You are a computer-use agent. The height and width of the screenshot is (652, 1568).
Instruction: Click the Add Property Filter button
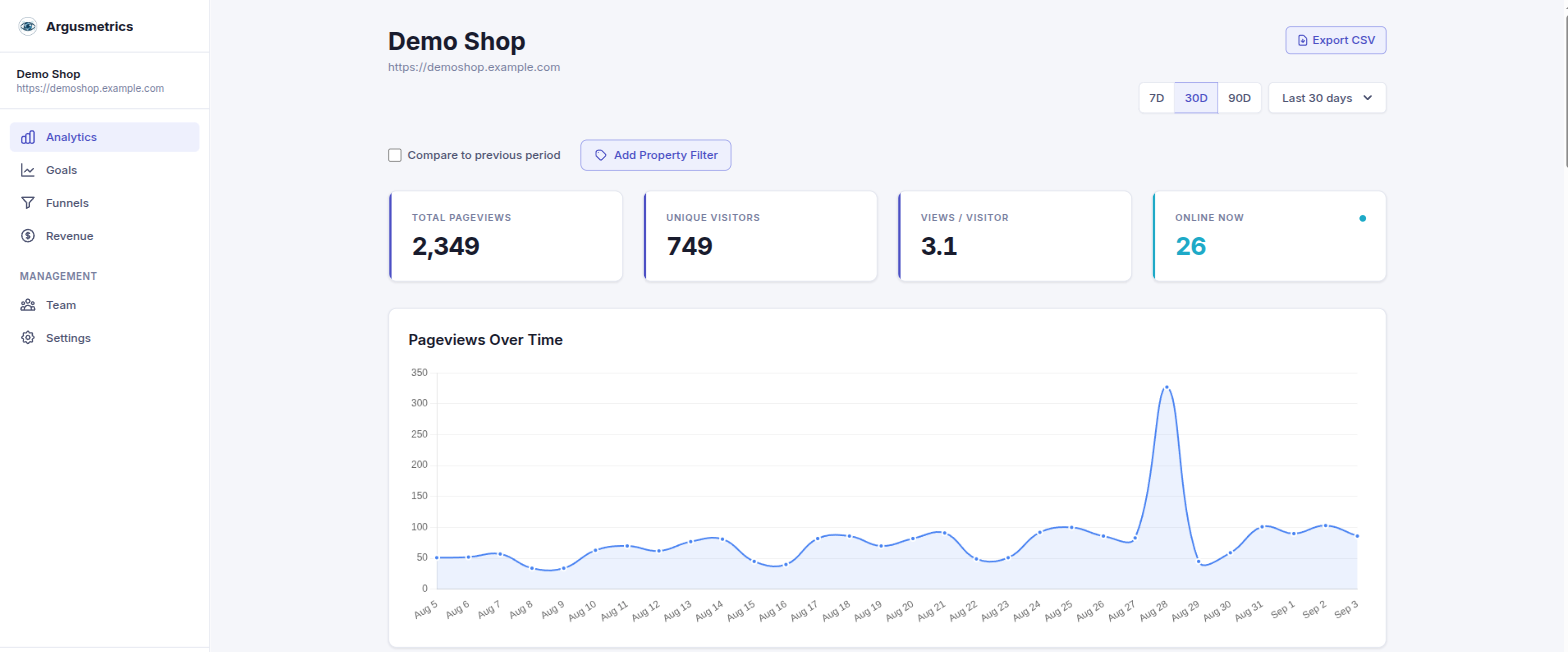pos(656,155)
